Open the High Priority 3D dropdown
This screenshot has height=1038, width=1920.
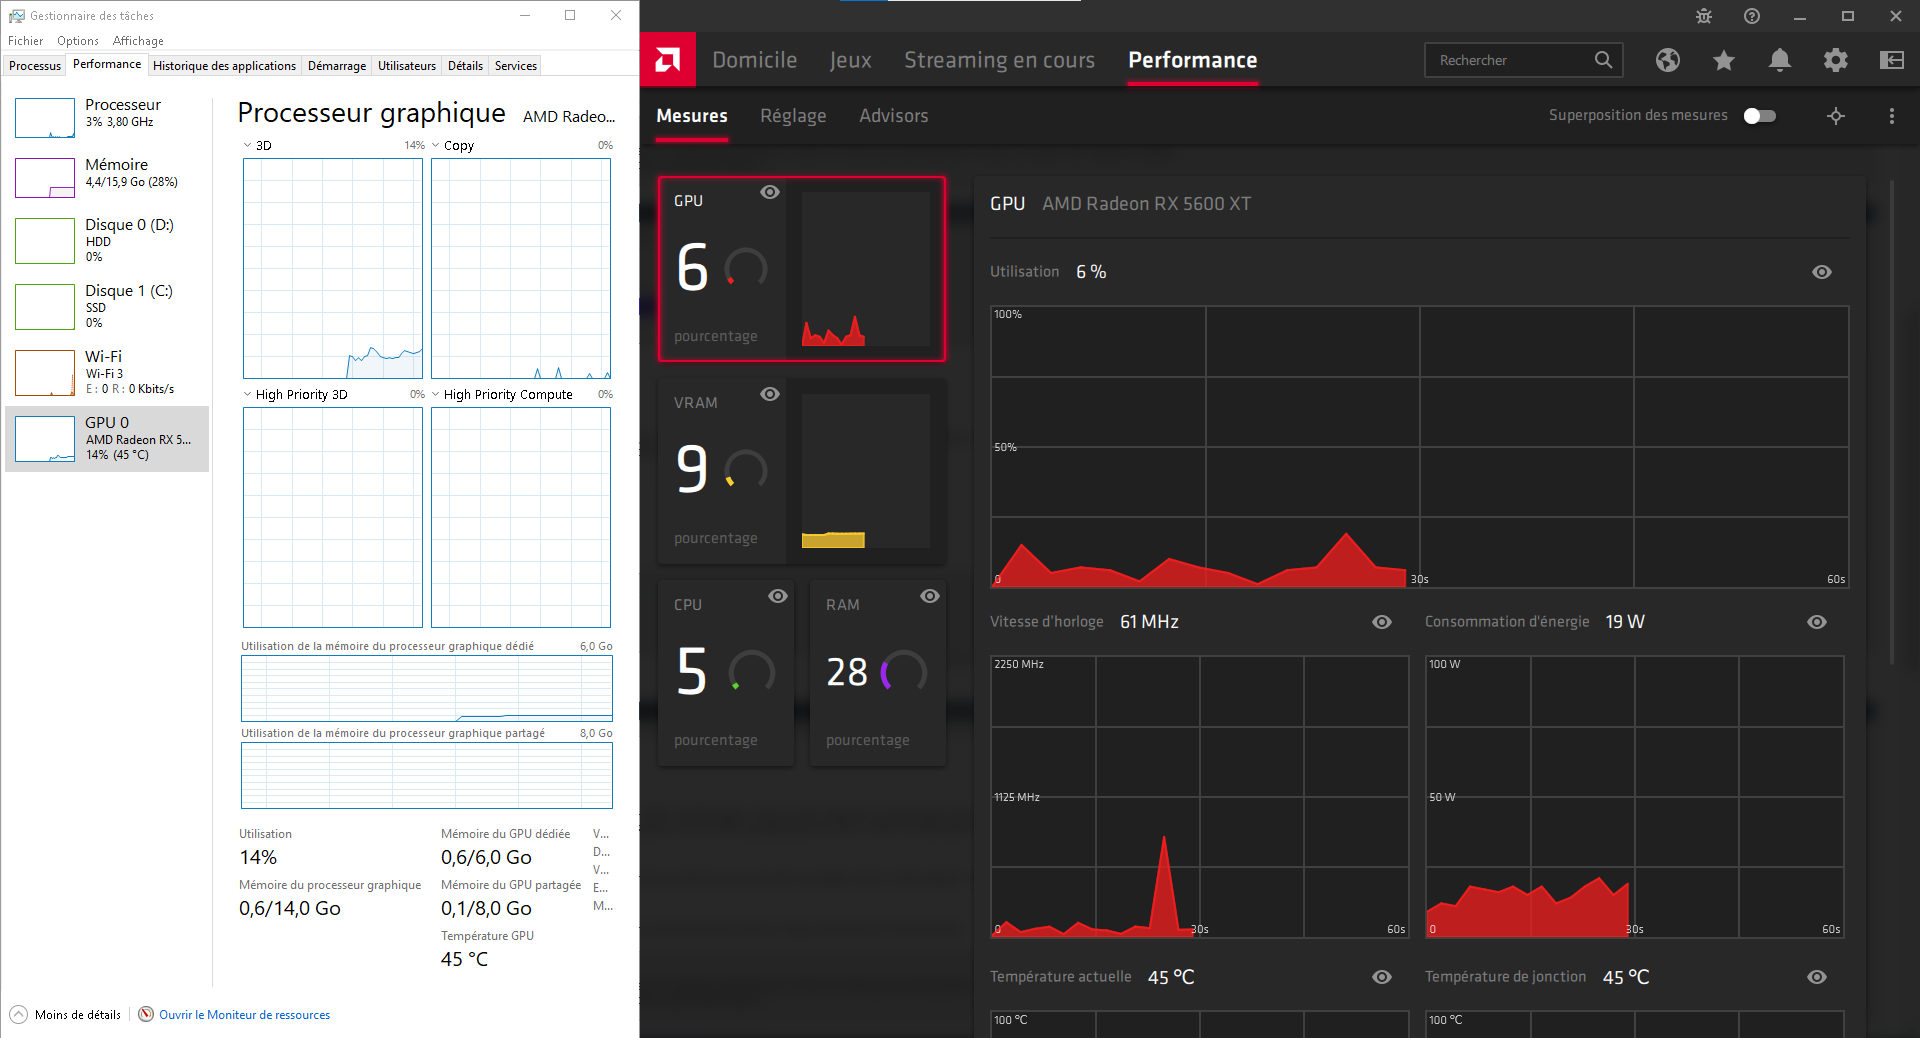(248, 394)
